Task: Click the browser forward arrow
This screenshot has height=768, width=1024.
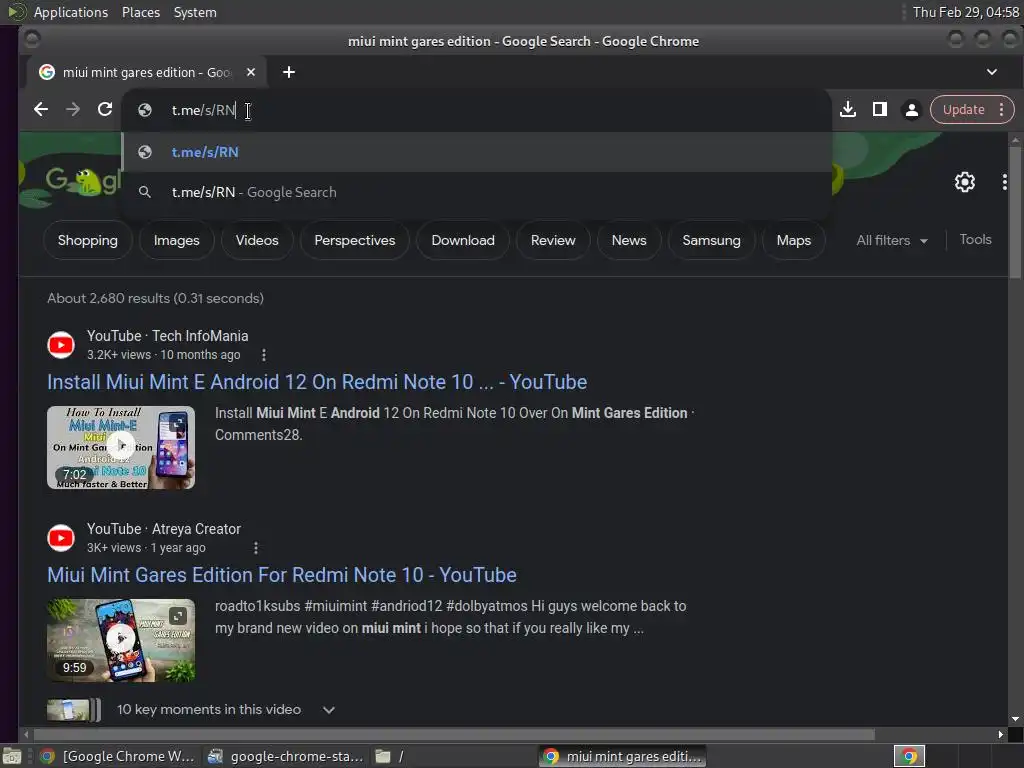Action: 73,110
